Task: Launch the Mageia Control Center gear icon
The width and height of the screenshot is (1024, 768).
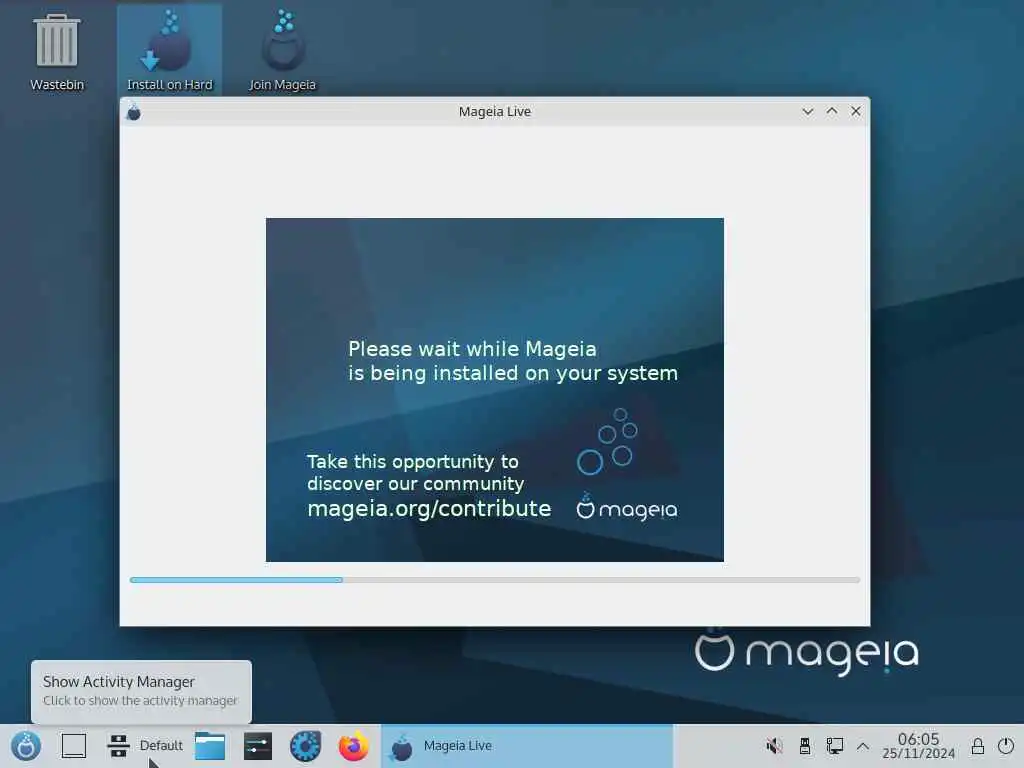Action: 306,746
